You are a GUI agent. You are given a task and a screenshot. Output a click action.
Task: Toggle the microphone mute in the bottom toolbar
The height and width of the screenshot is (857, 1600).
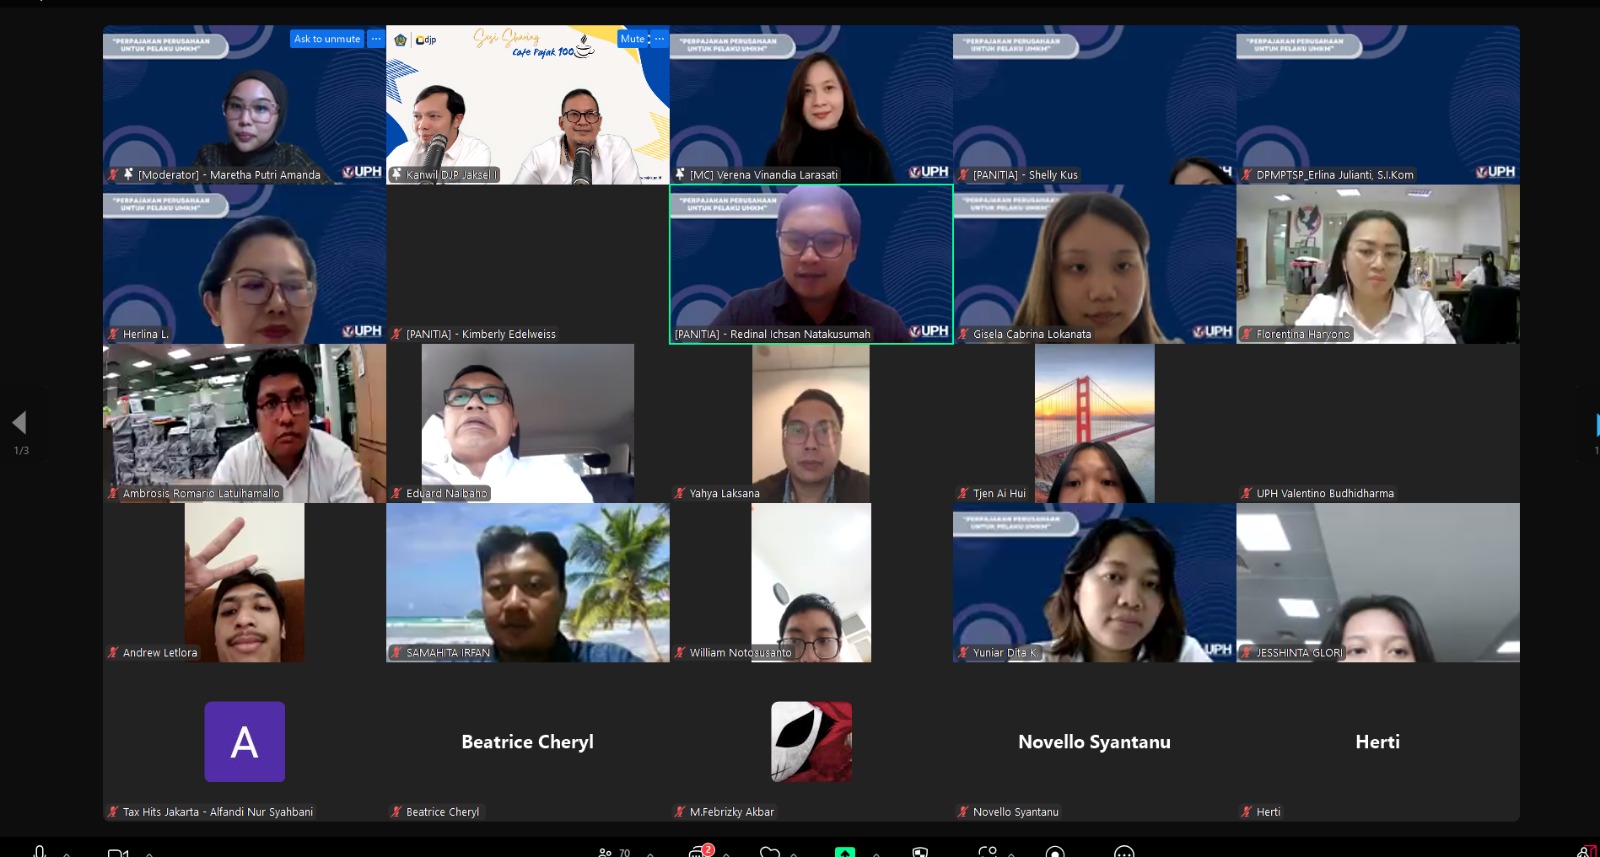tap(39, 851)
